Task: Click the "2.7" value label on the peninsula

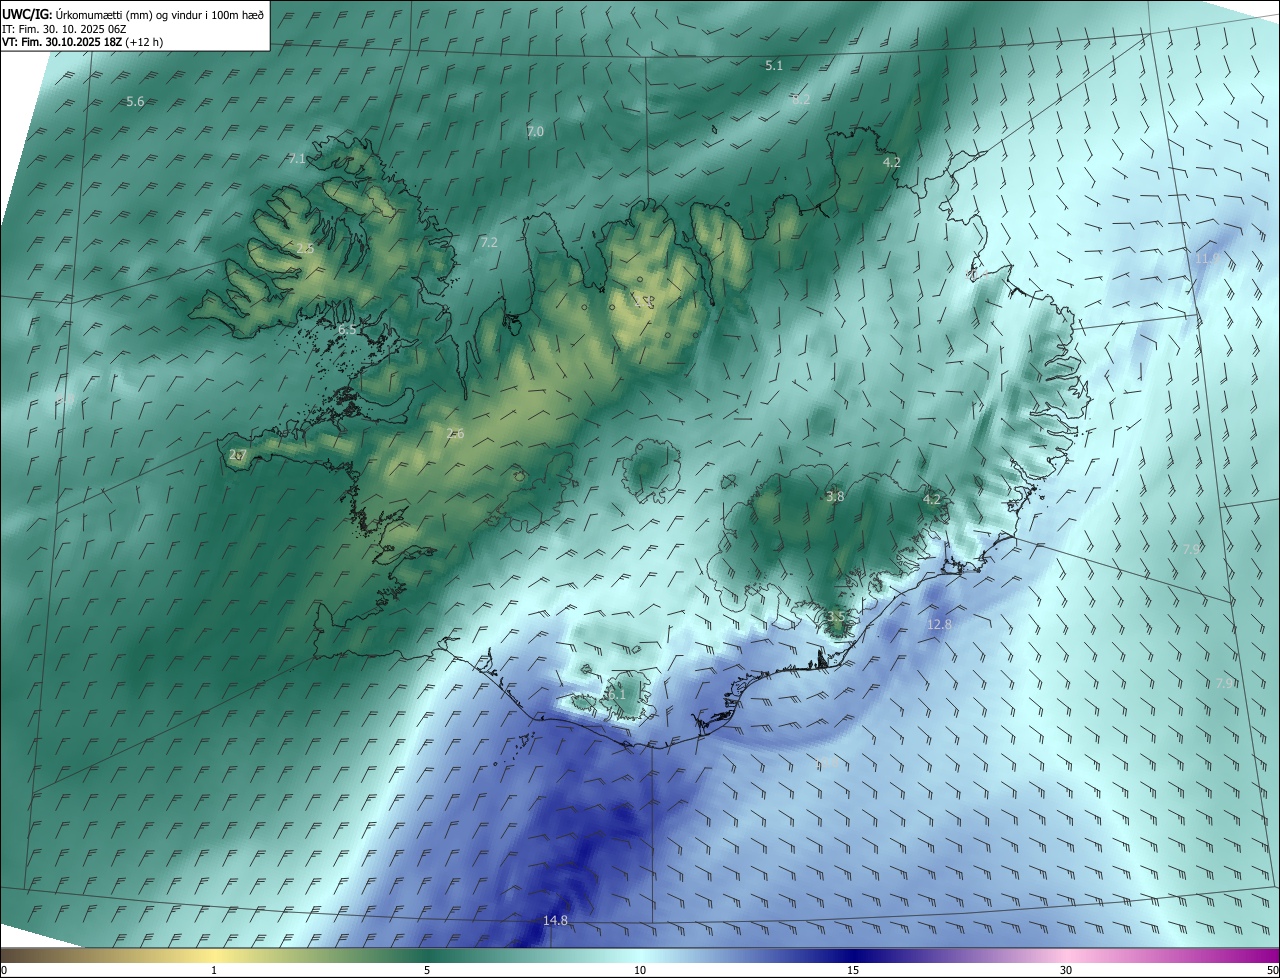Action: [237, 455]
